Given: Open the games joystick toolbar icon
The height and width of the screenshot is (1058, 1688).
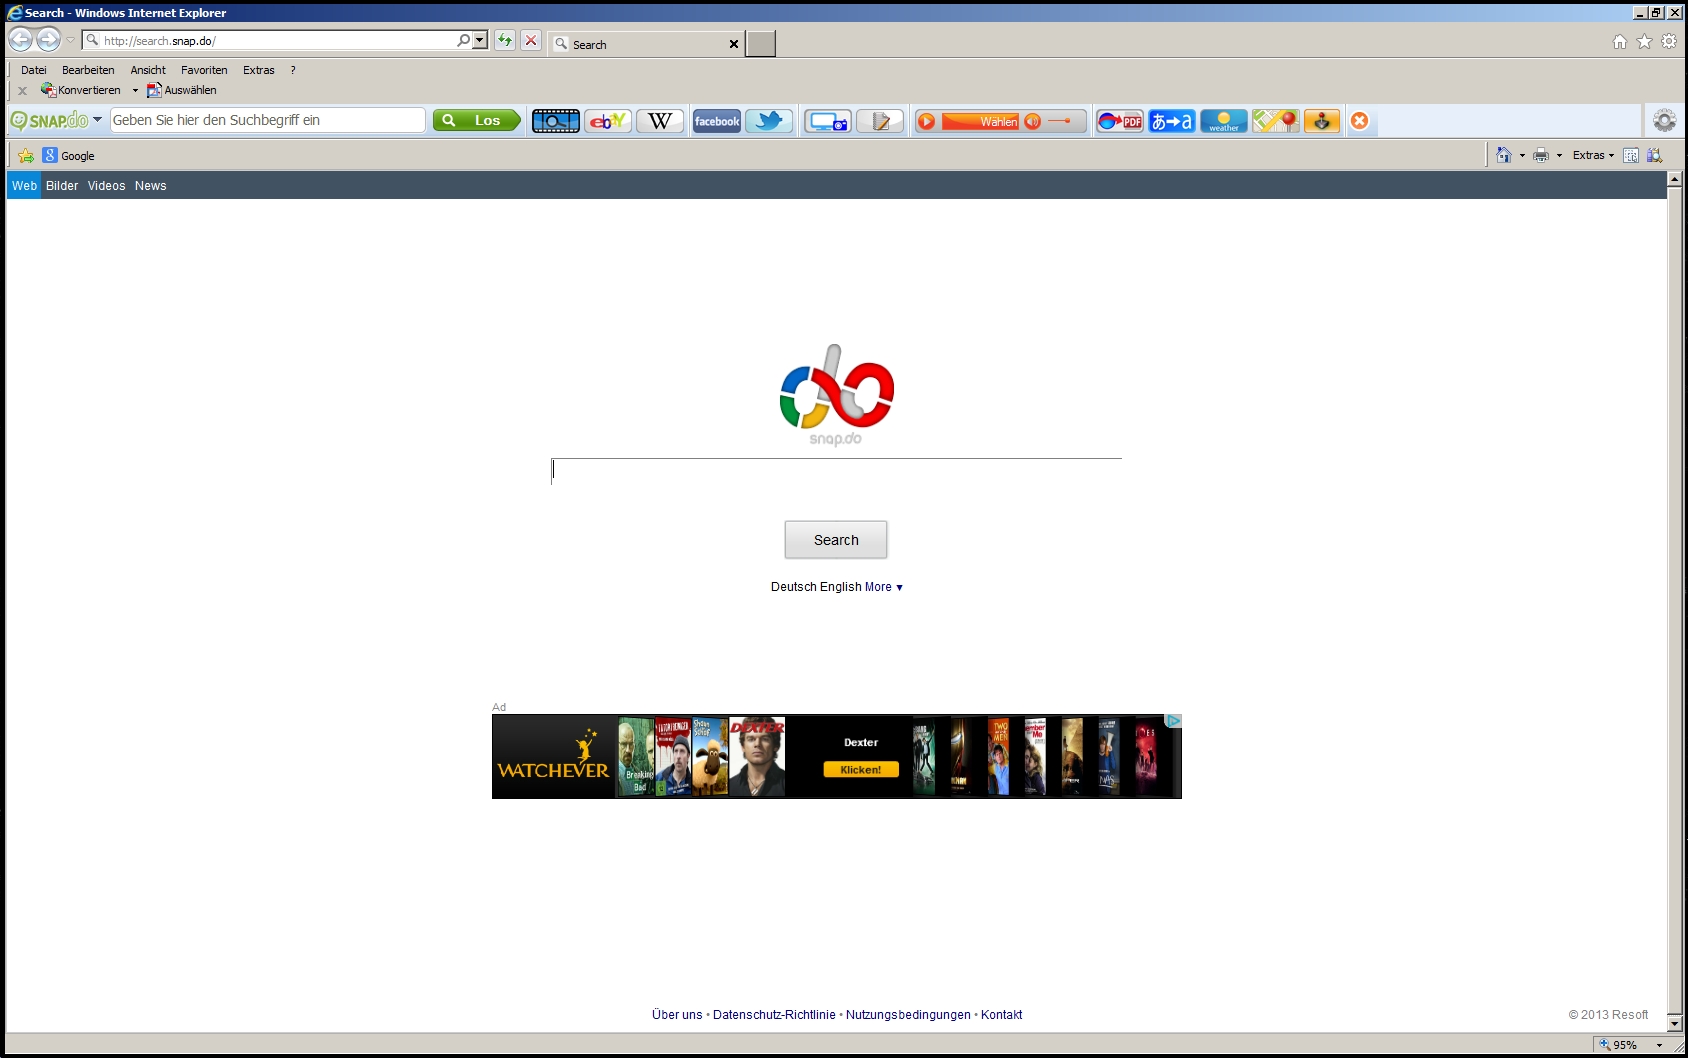Looking at the screenshot, I should pyautogui.click(x=1322, y=121).
